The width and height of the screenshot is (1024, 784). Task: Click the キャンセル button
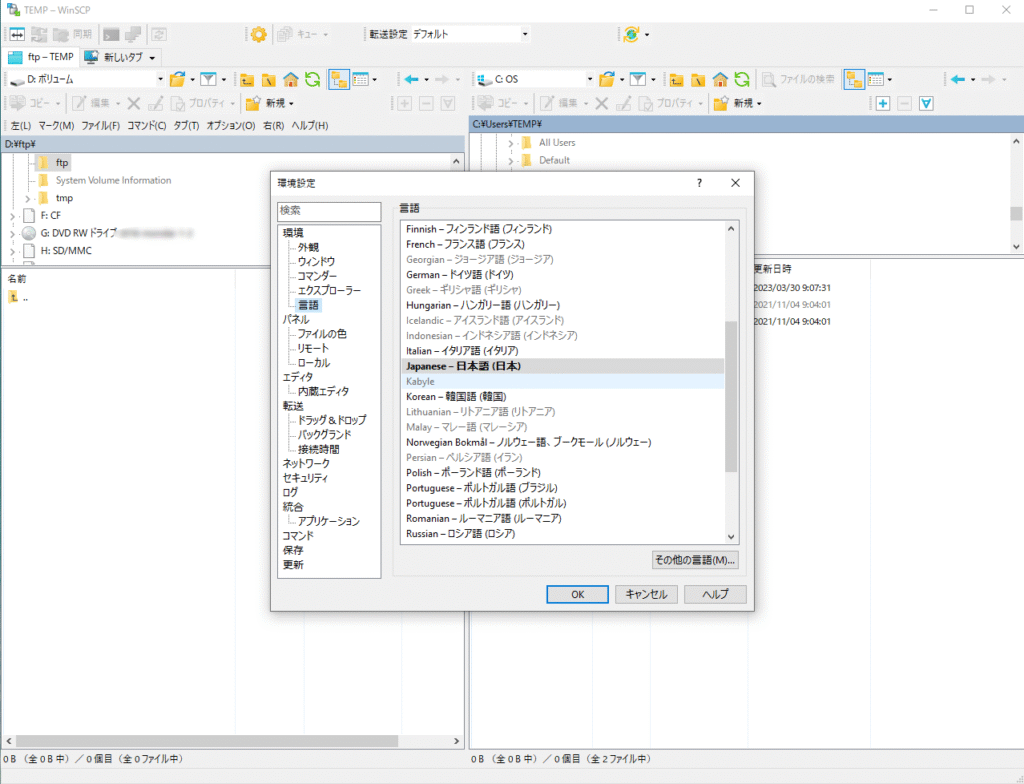point(646,595)
